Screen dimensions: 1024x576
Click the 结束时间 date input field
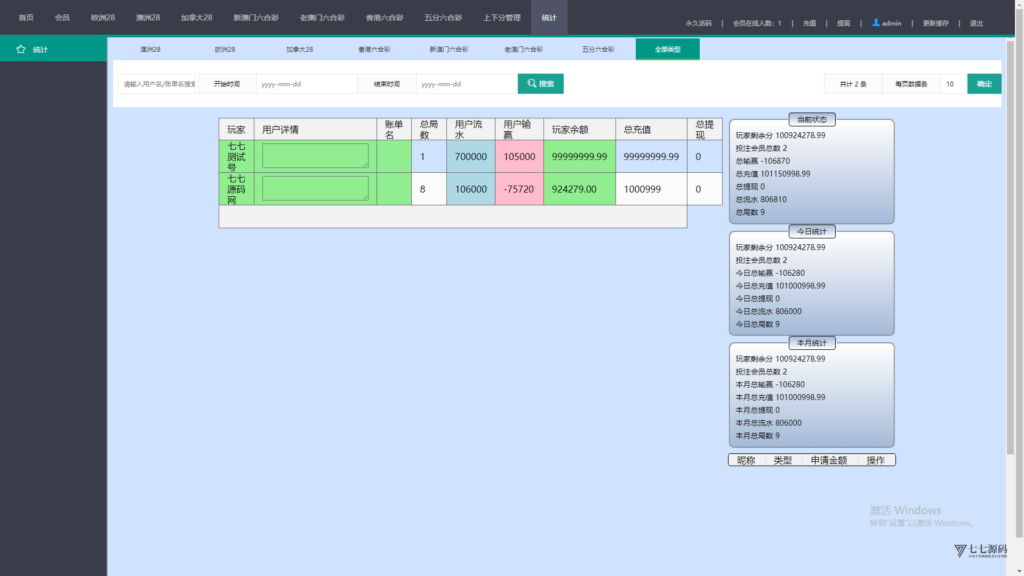(x=466, y=84)
